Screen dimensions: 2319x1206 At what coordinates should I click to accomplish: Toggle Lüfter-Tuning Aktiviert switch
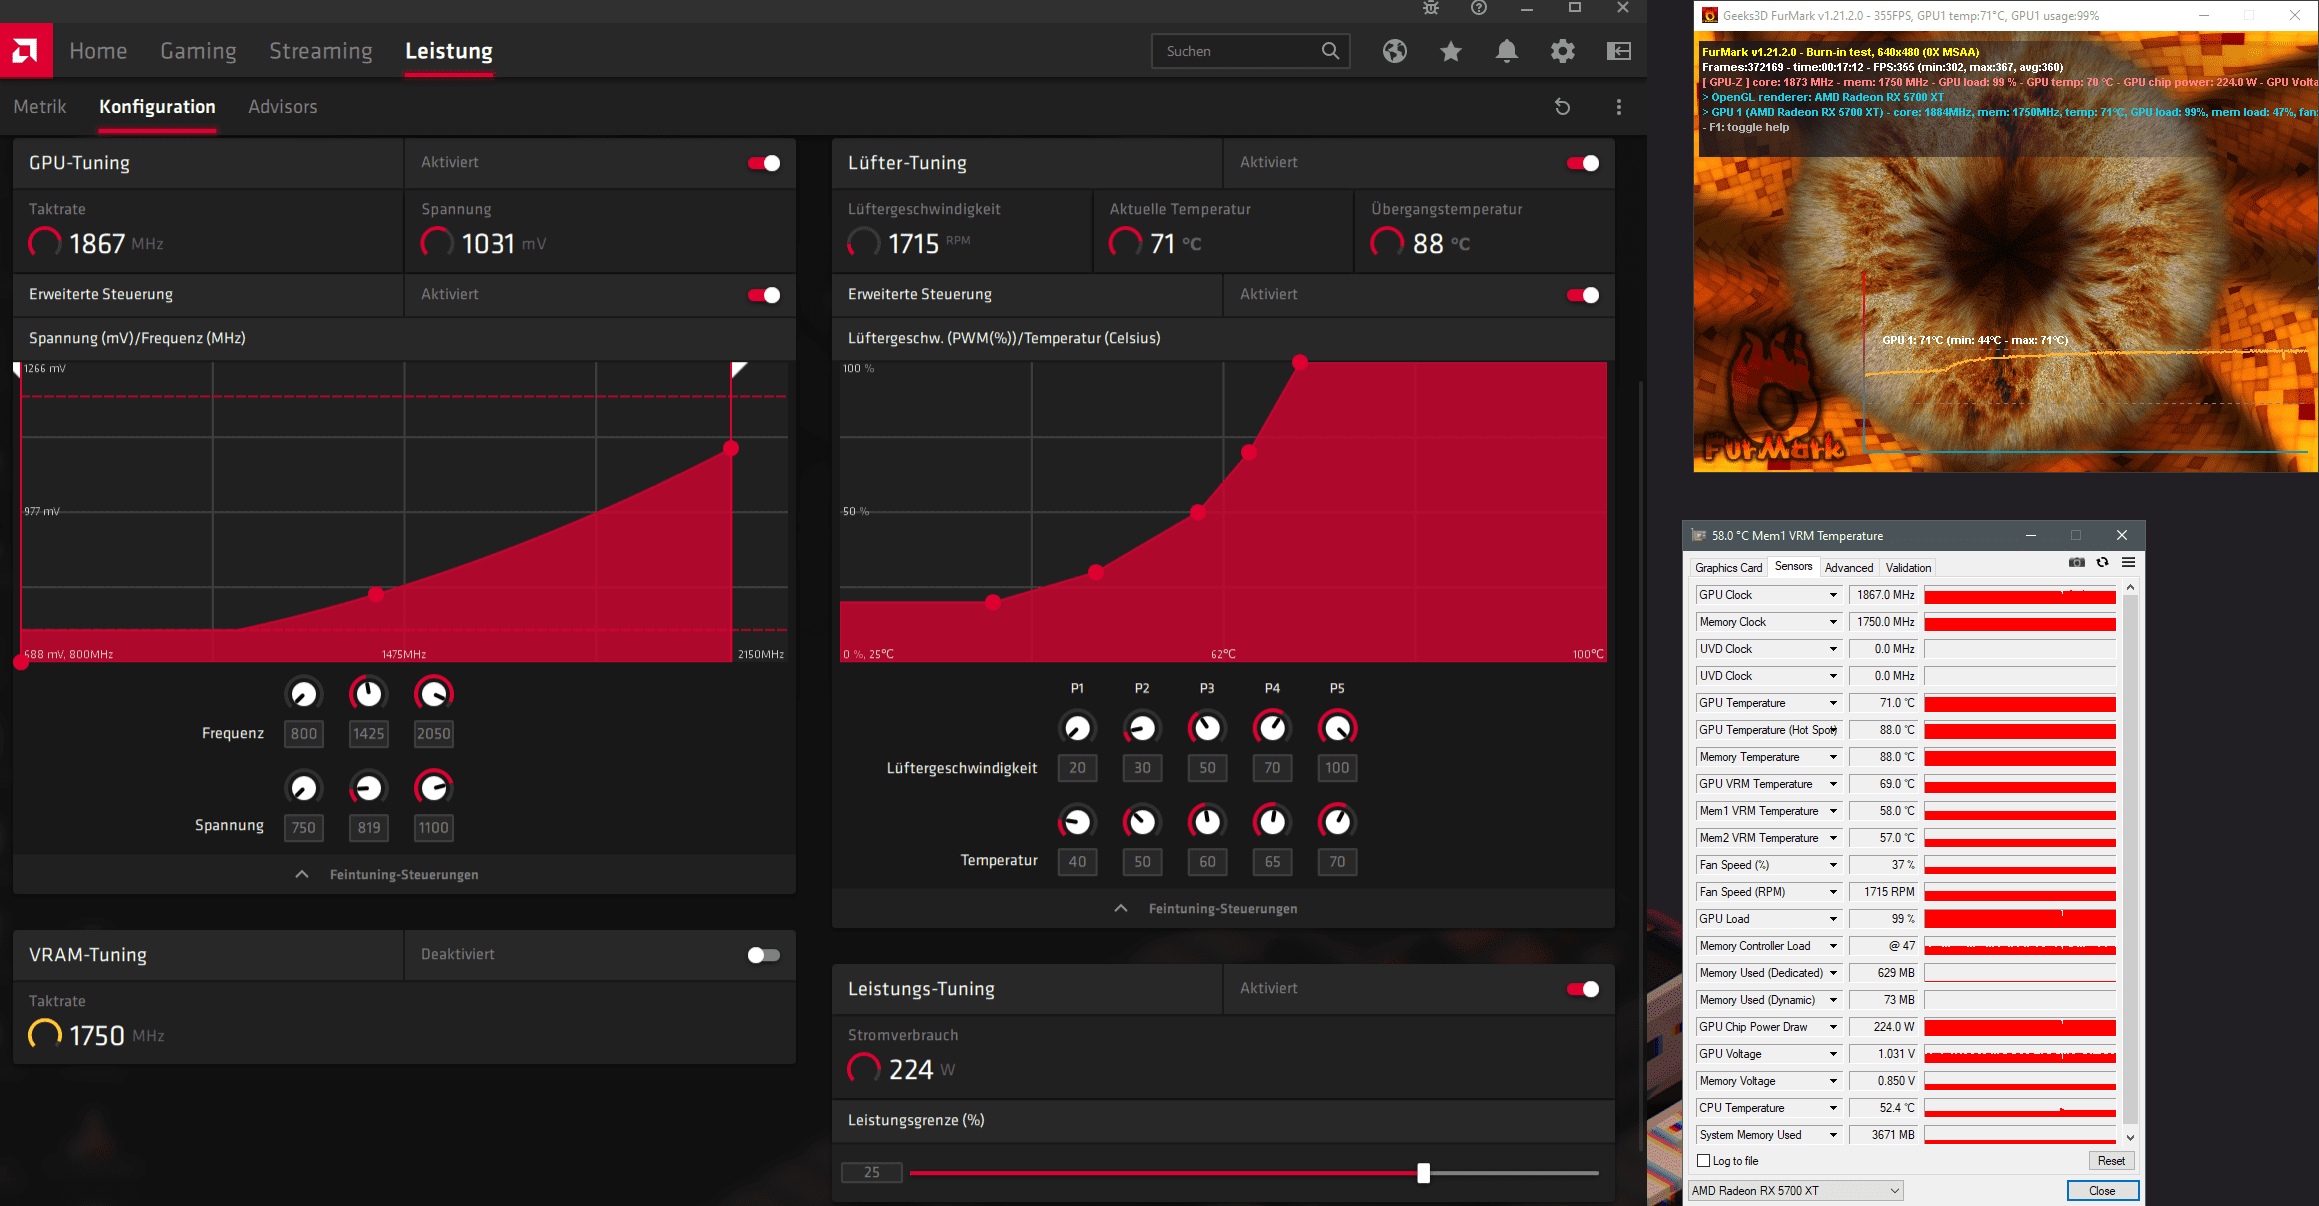(1583, 163)
